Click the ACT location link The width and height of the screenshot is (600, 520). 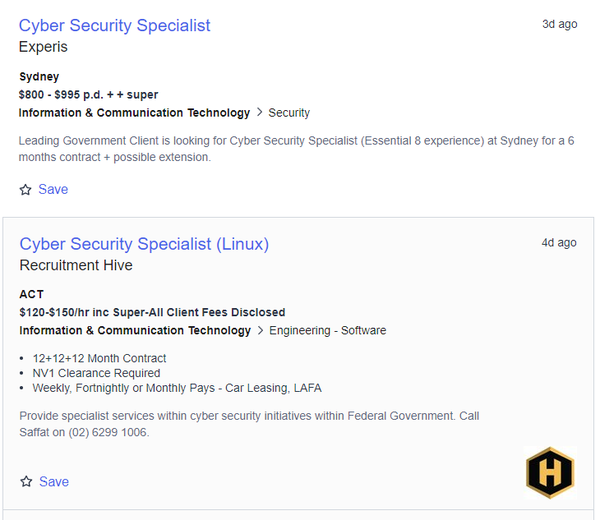click(x=31, y=294)
